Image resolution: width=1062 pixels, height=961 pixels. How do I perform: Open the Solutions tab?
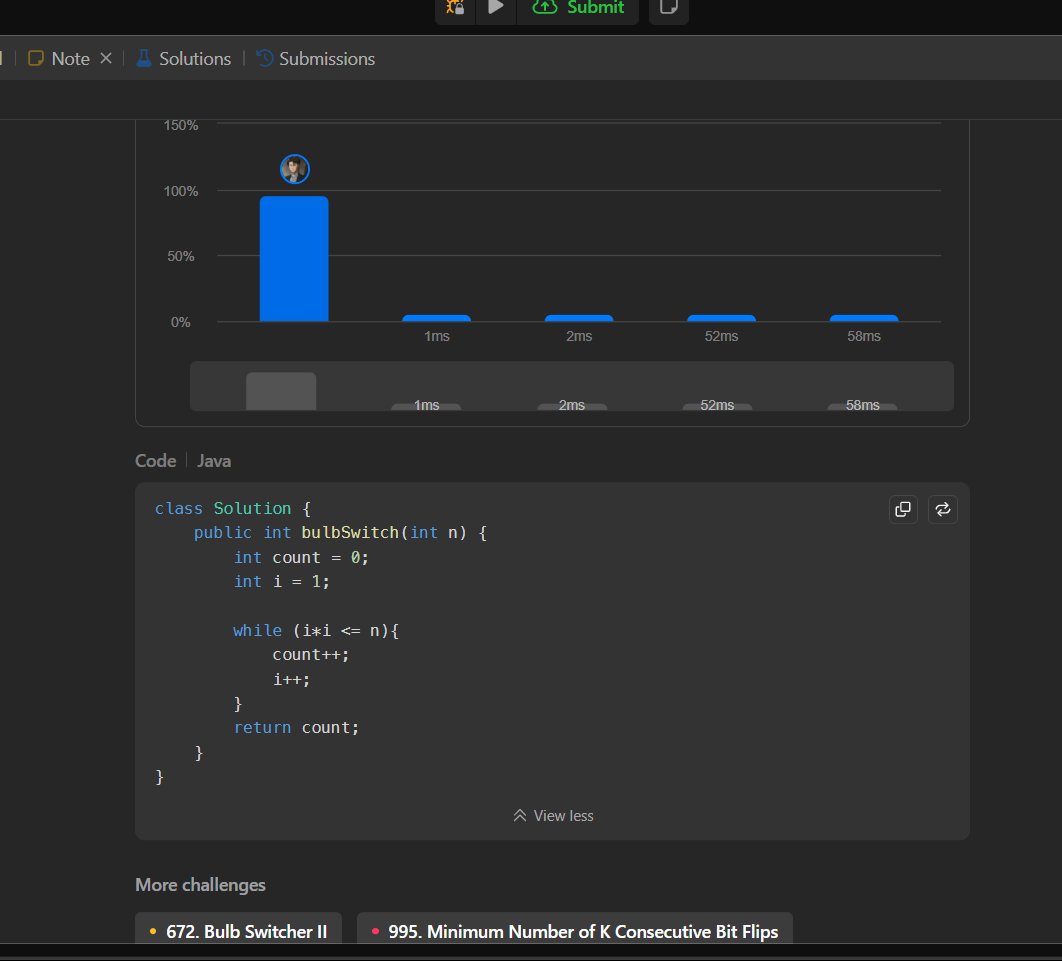coord(184,59)
